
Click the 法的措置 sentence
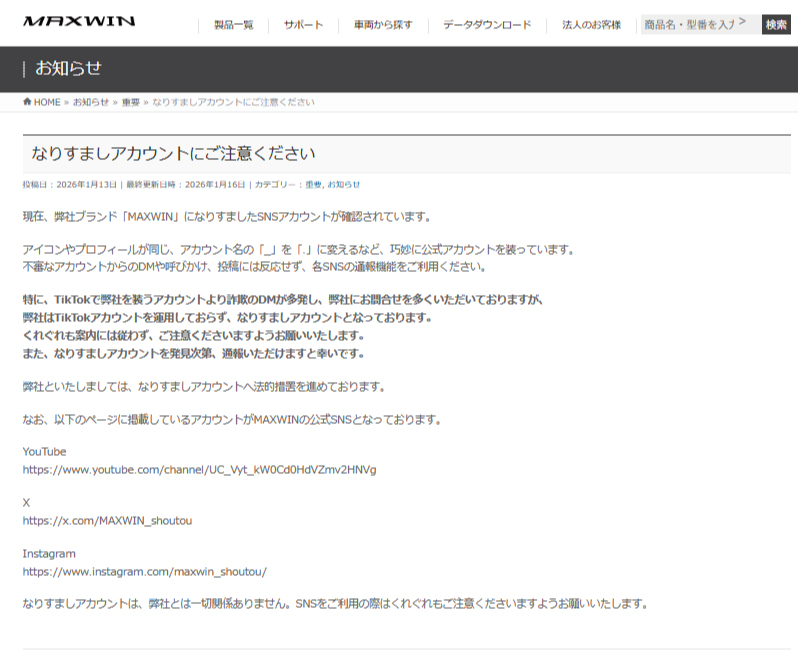(x=205, y=387)
